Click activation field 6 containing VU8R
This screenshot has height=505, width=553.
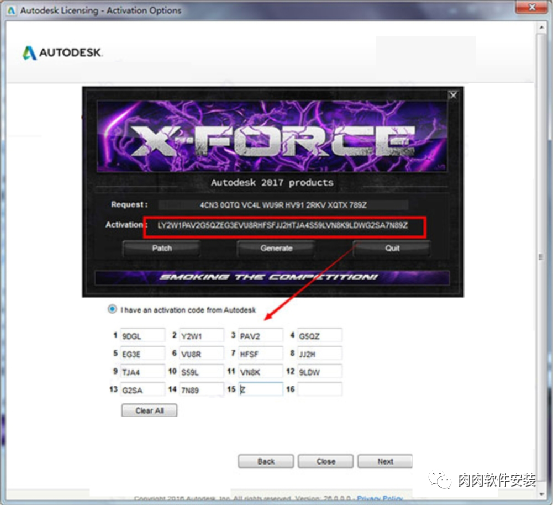pyautogui.click(x=201, y=353)
